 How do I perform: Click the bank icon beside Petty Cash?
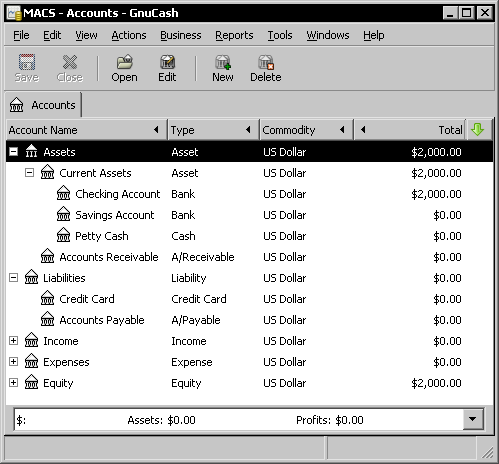(x=63, y=236)
